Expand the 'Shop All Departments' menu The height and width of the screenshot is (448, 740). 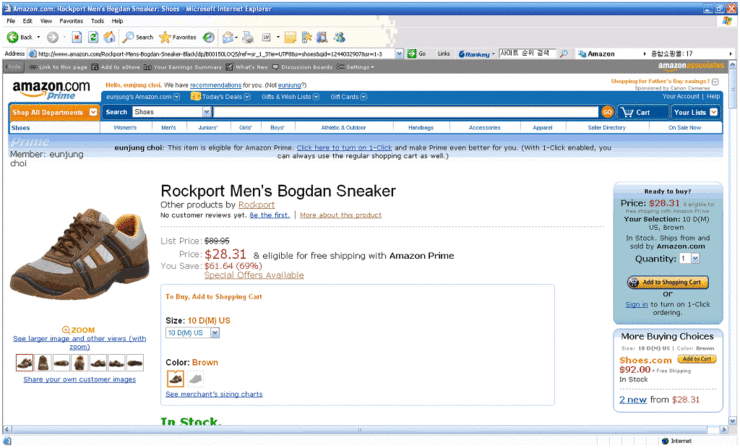pos(93,112)
